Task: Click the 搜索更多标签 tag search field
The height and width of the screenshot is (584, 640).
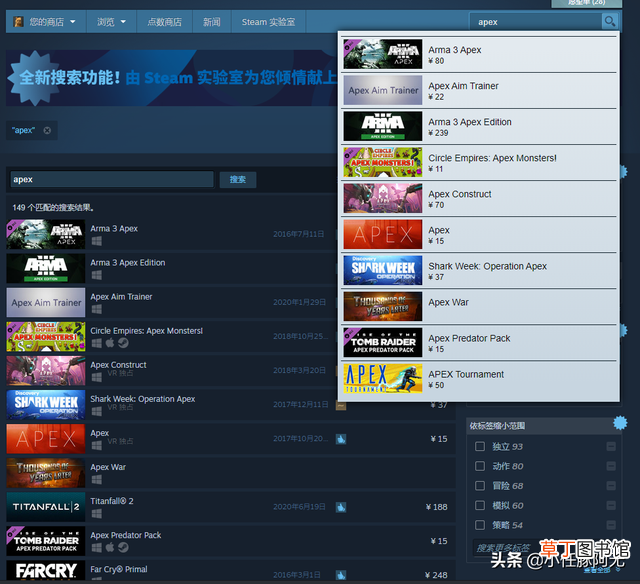Action: pos(506,548)
